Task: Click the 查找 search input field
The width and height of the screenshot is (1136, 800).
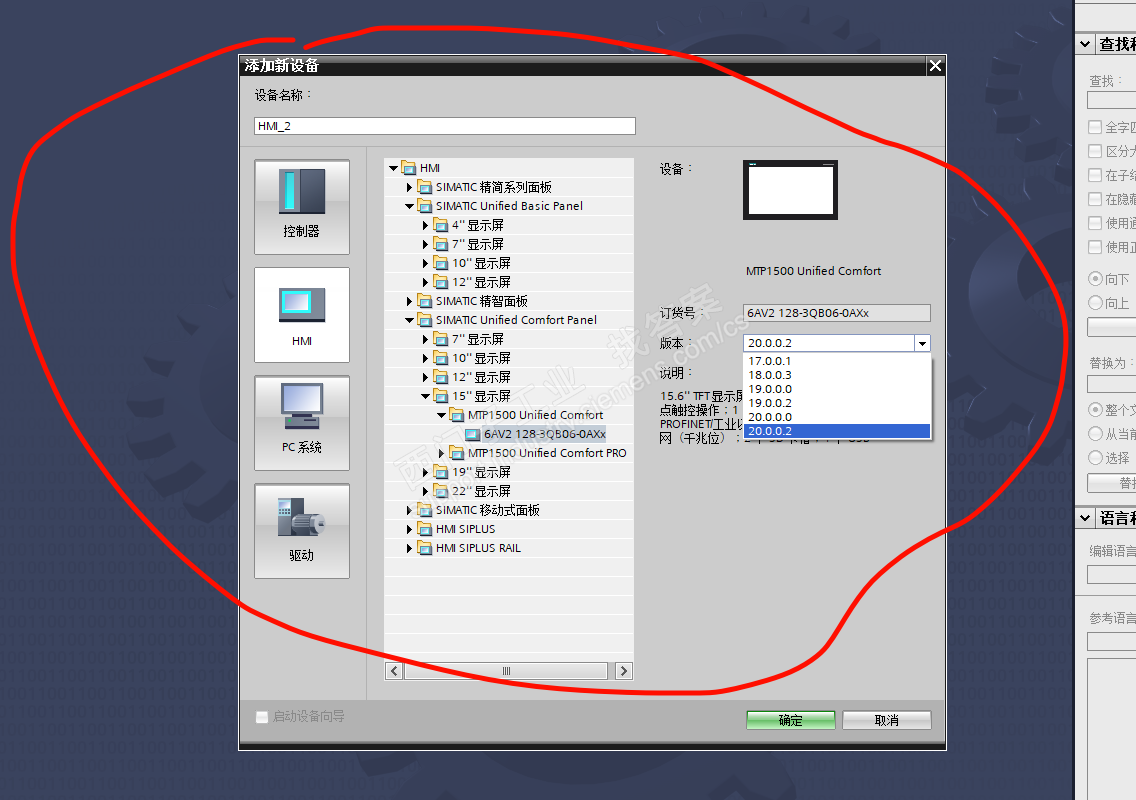Action: [x=1111, y=100]
